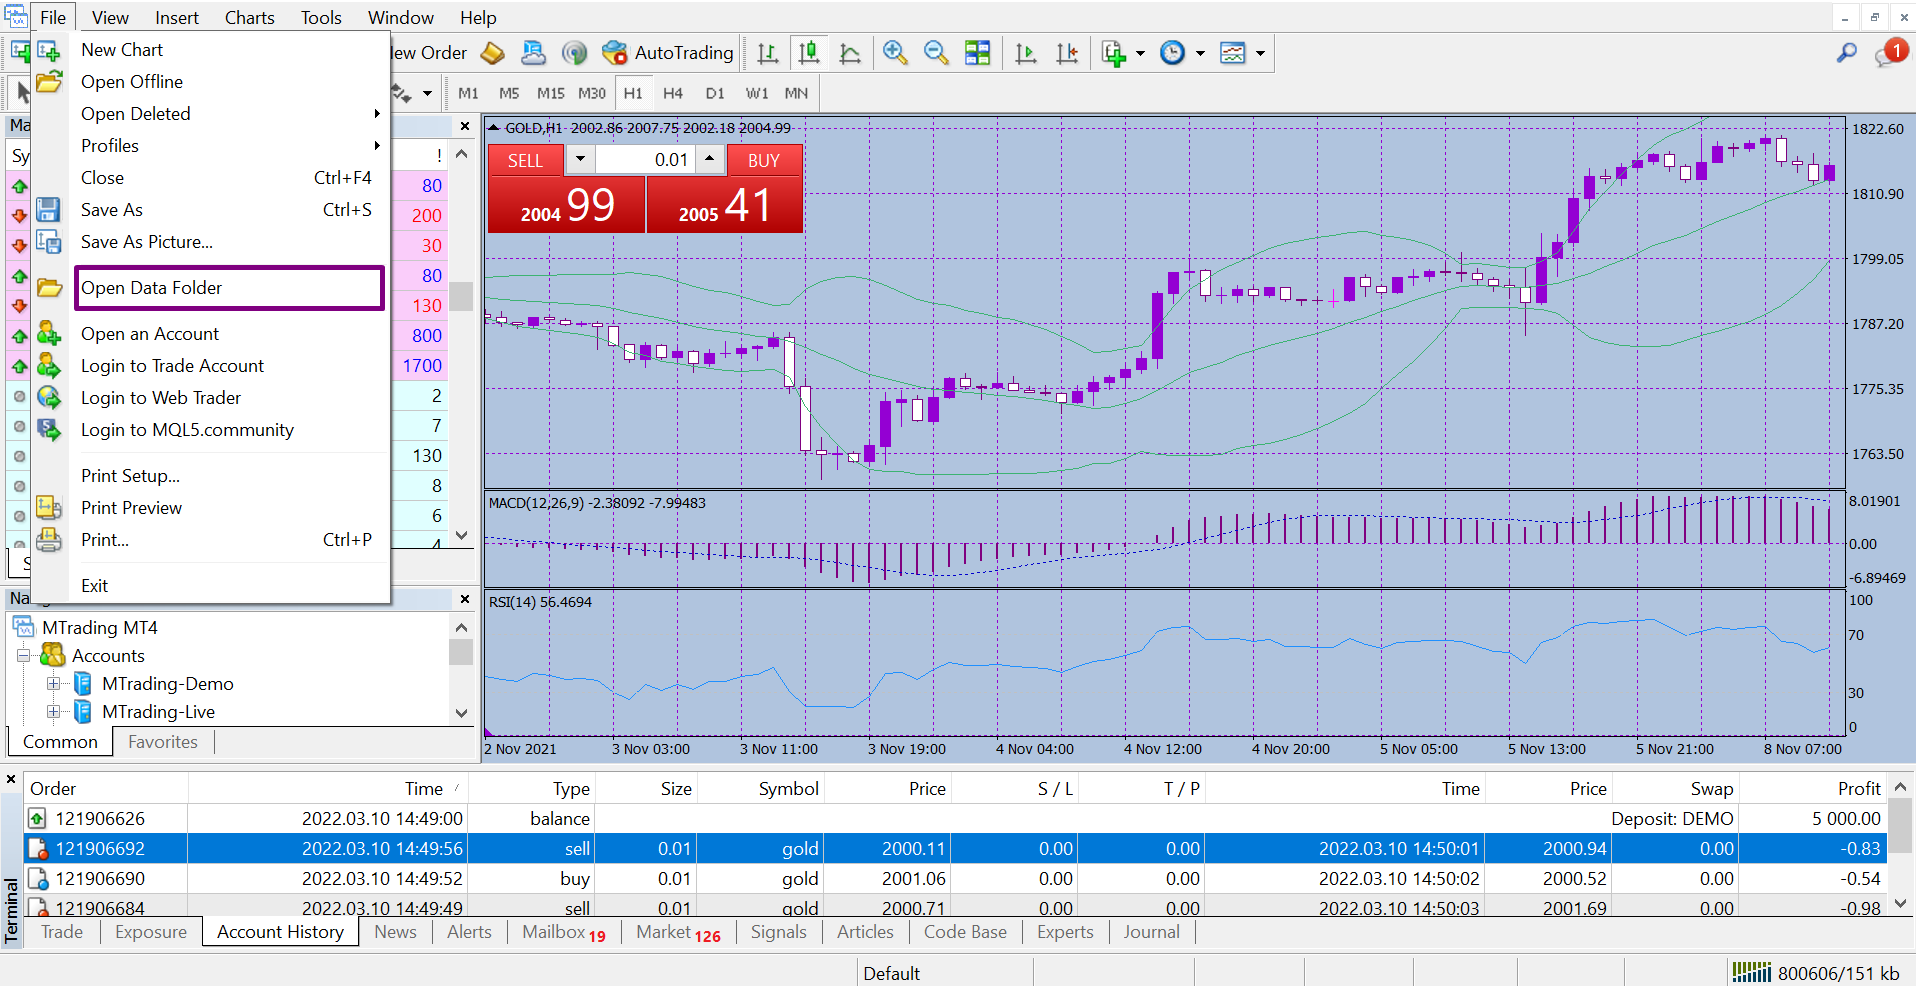Viewport: 1916px width, 986px height.
Task: Click the Navigator scrollbar thumb
Action: (461, 652)
